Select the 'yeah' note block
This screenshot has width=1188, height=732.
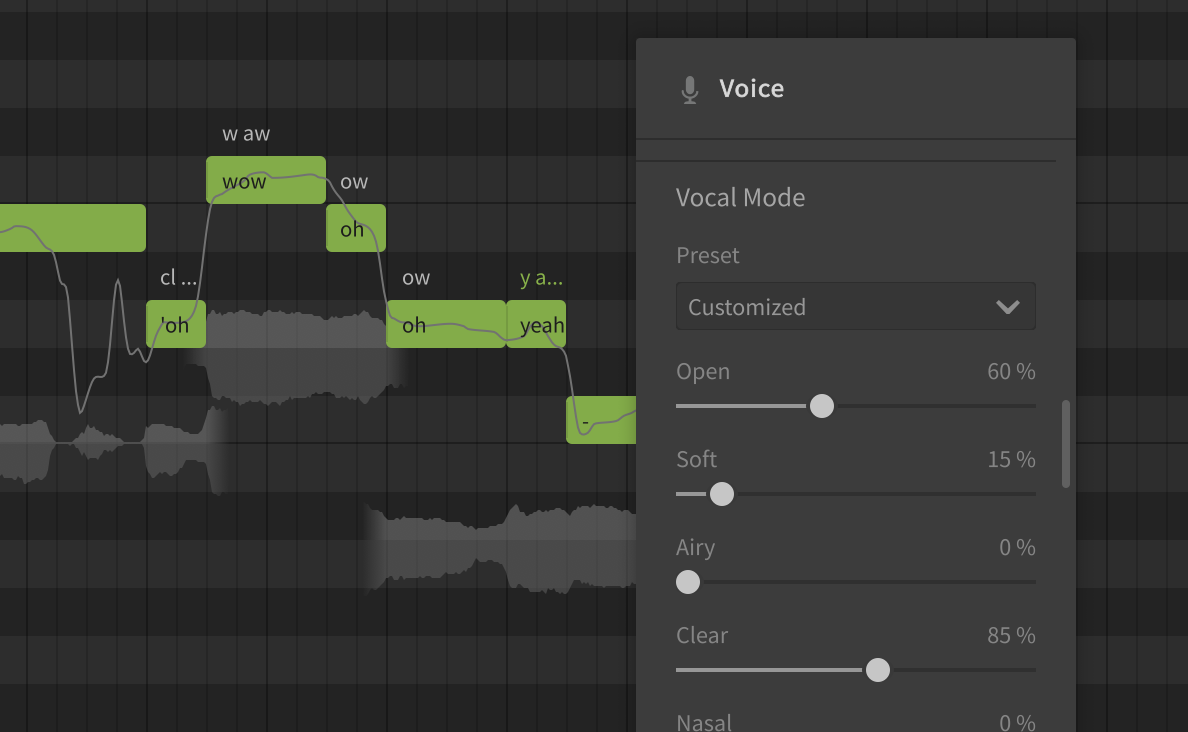coord(536,324)
